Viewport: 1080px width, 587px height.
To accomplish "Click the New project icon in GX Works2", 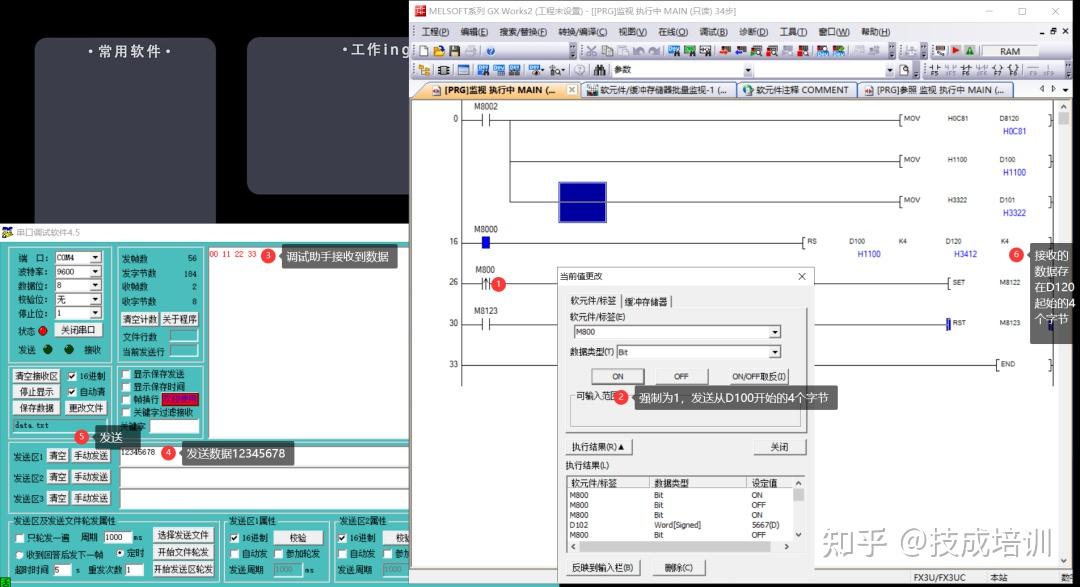I will point(424,50).
